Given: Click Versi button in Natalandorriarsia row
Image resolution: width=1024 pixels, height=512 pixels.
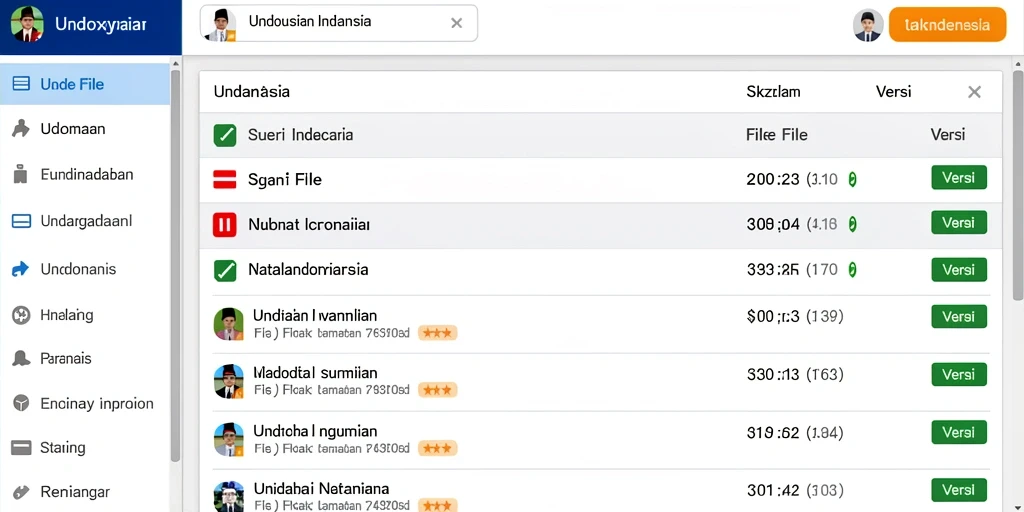Looking at the screenshot, I should (x=959, y=270).
